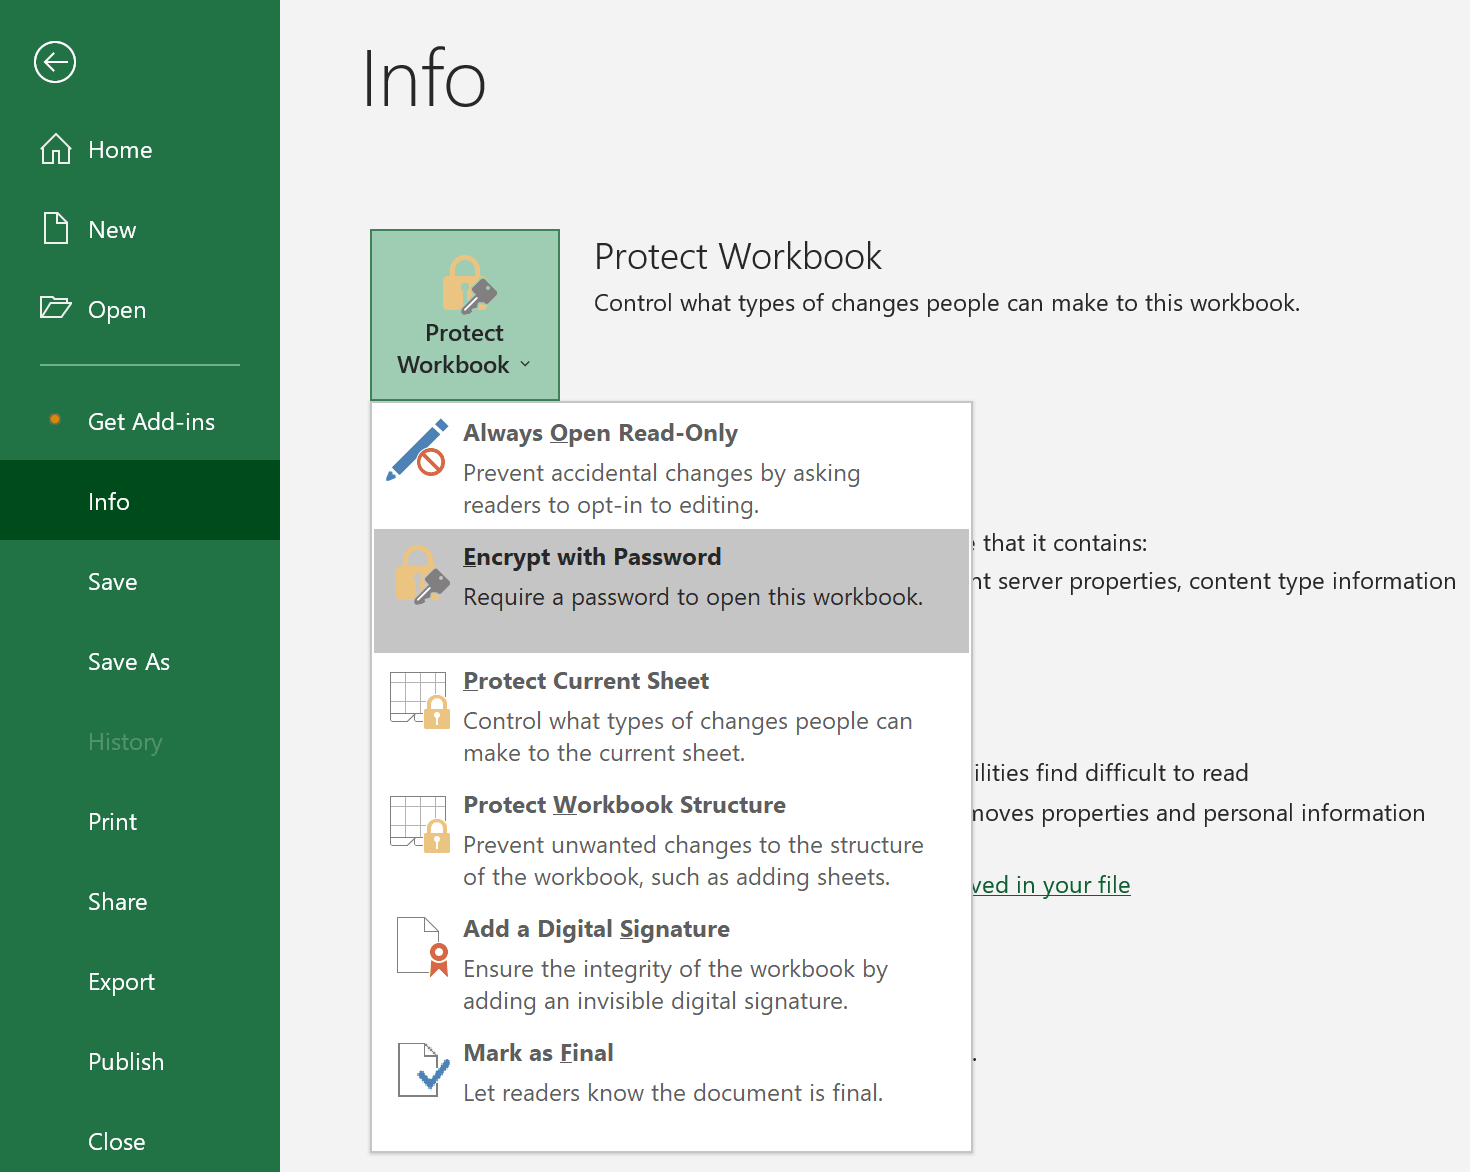This screenshot has height=1172, width=1470.
Task: Click the Add a Digital Signature ribbon icon
Action: 421,946
